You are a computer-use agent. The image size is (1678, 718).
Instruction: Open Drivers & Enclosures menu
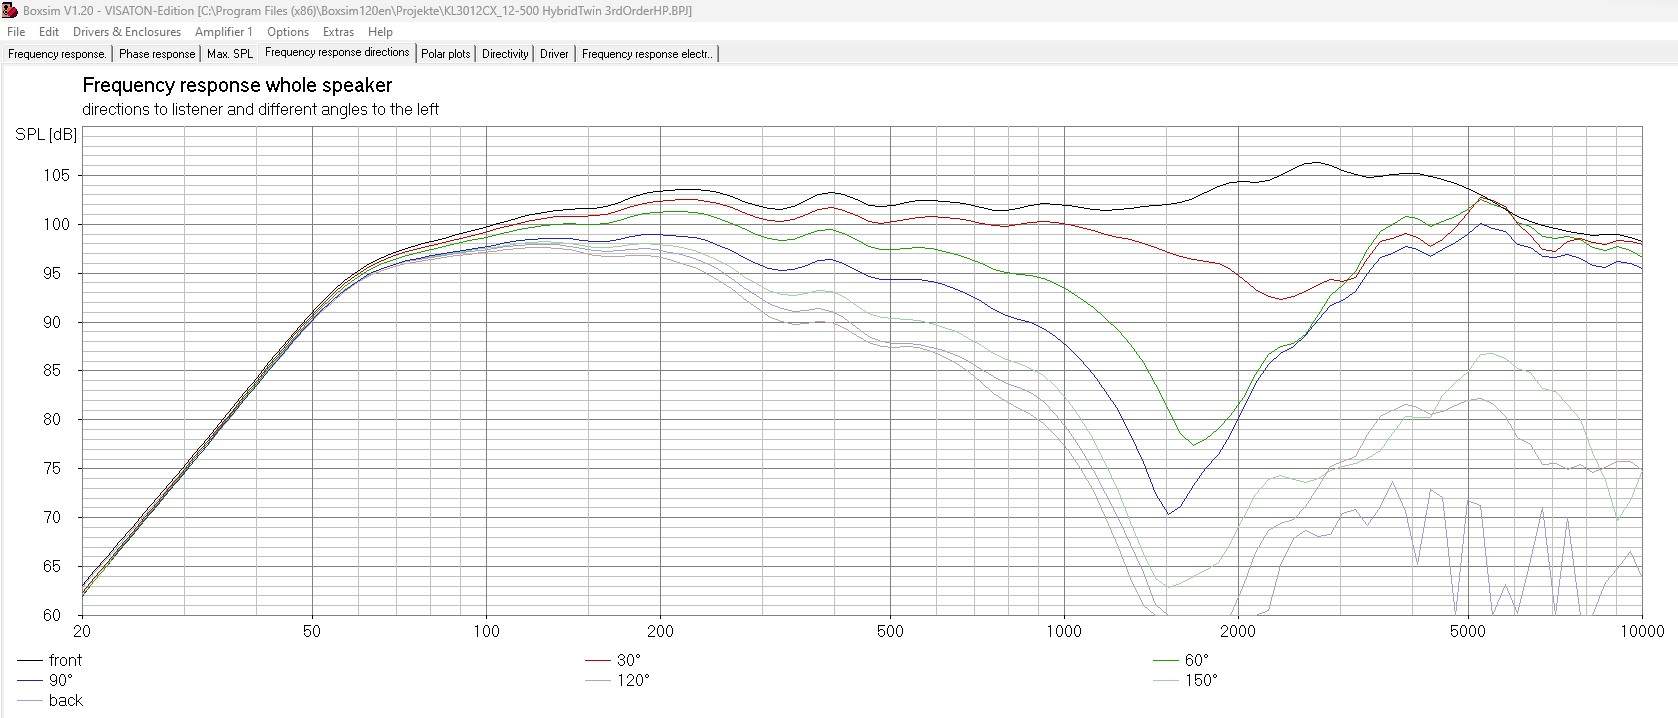click(x=127, y=32)
